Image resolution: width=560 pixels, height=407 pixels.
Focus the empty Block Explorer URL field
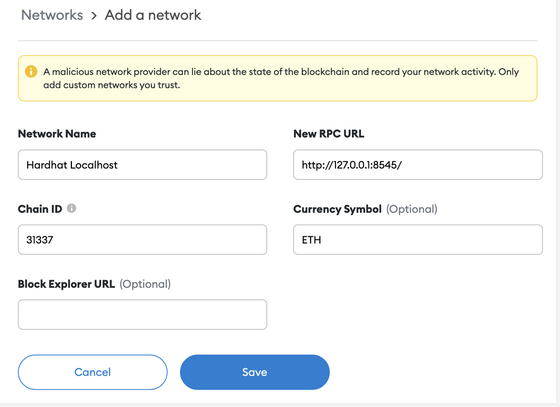[142, 315]
